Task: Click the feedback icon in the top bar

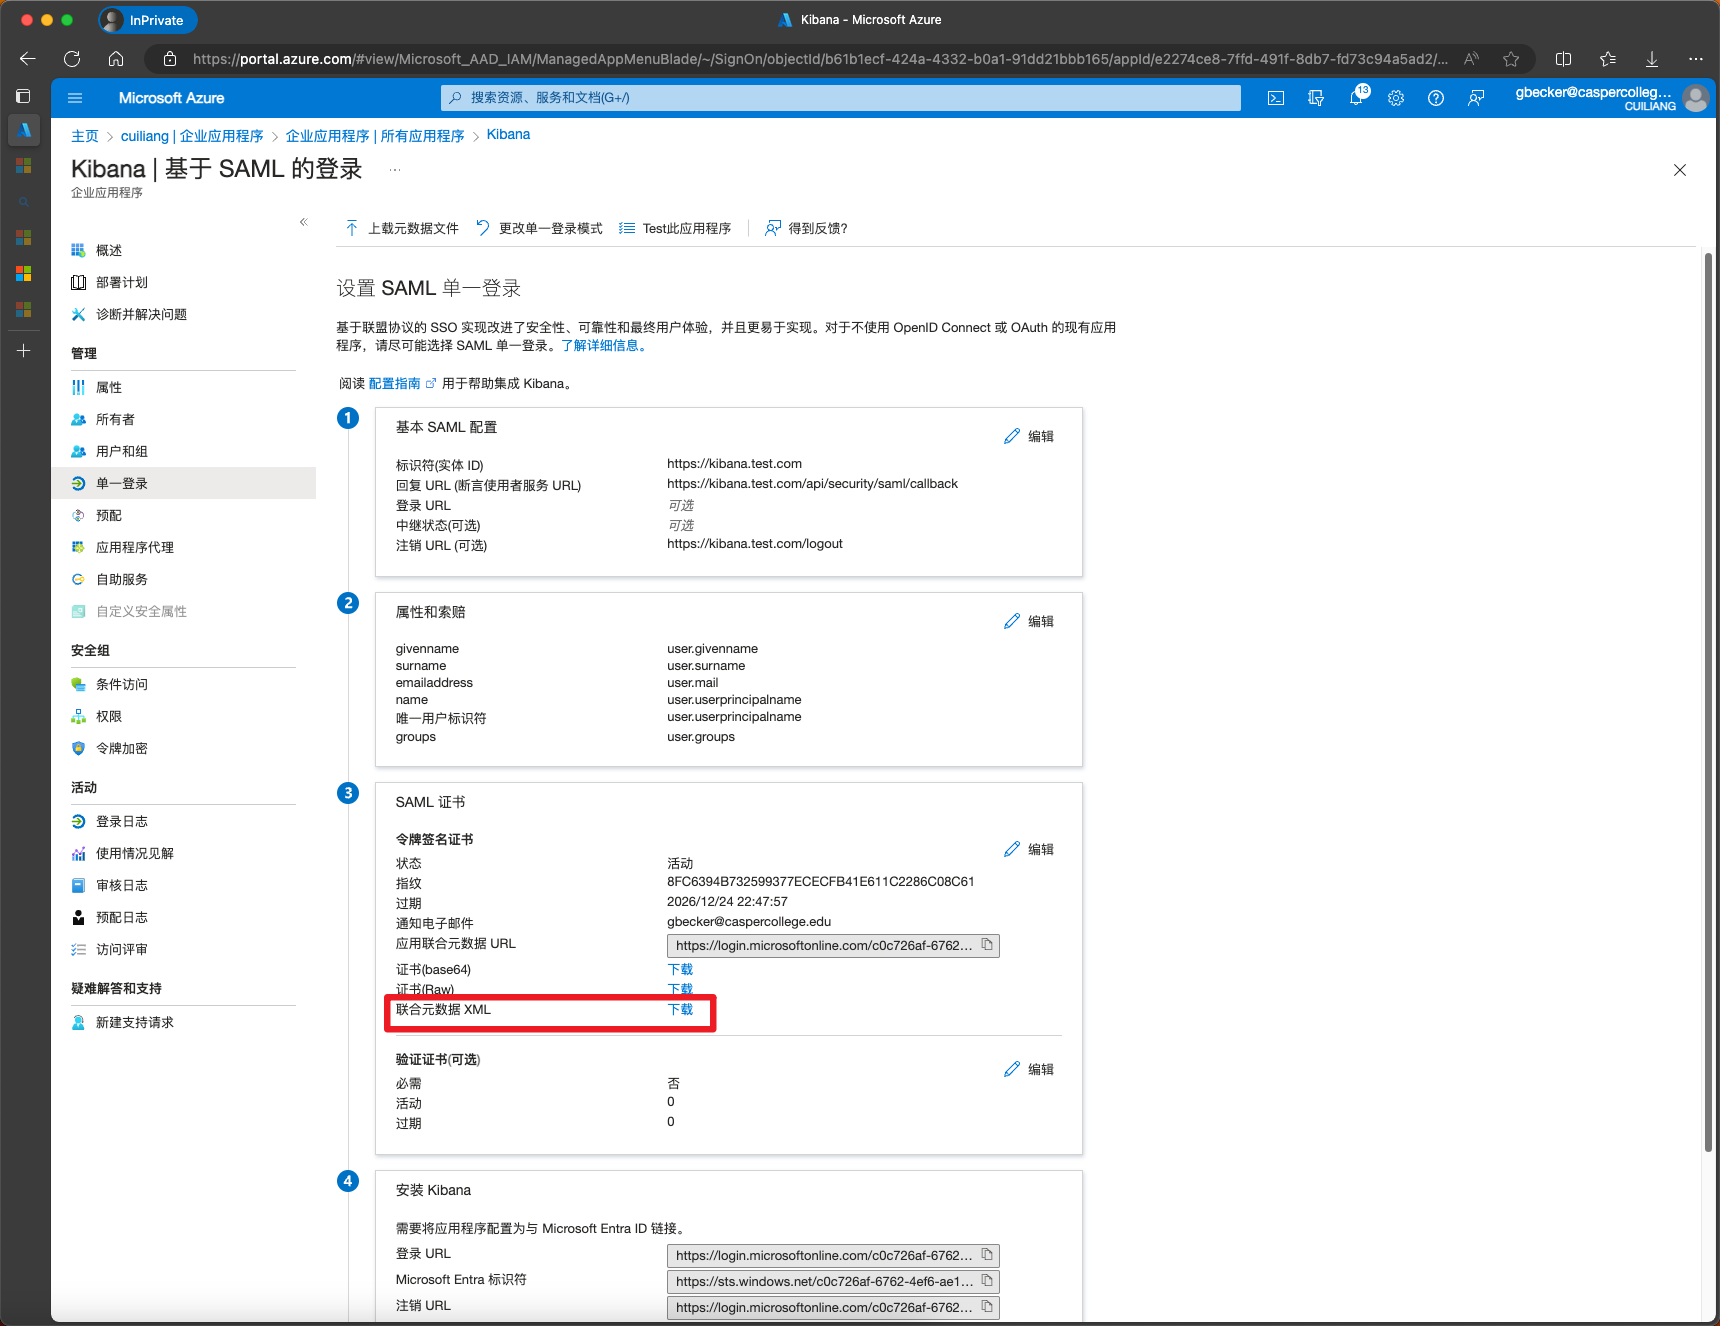Action: (x=1476, y=98)
